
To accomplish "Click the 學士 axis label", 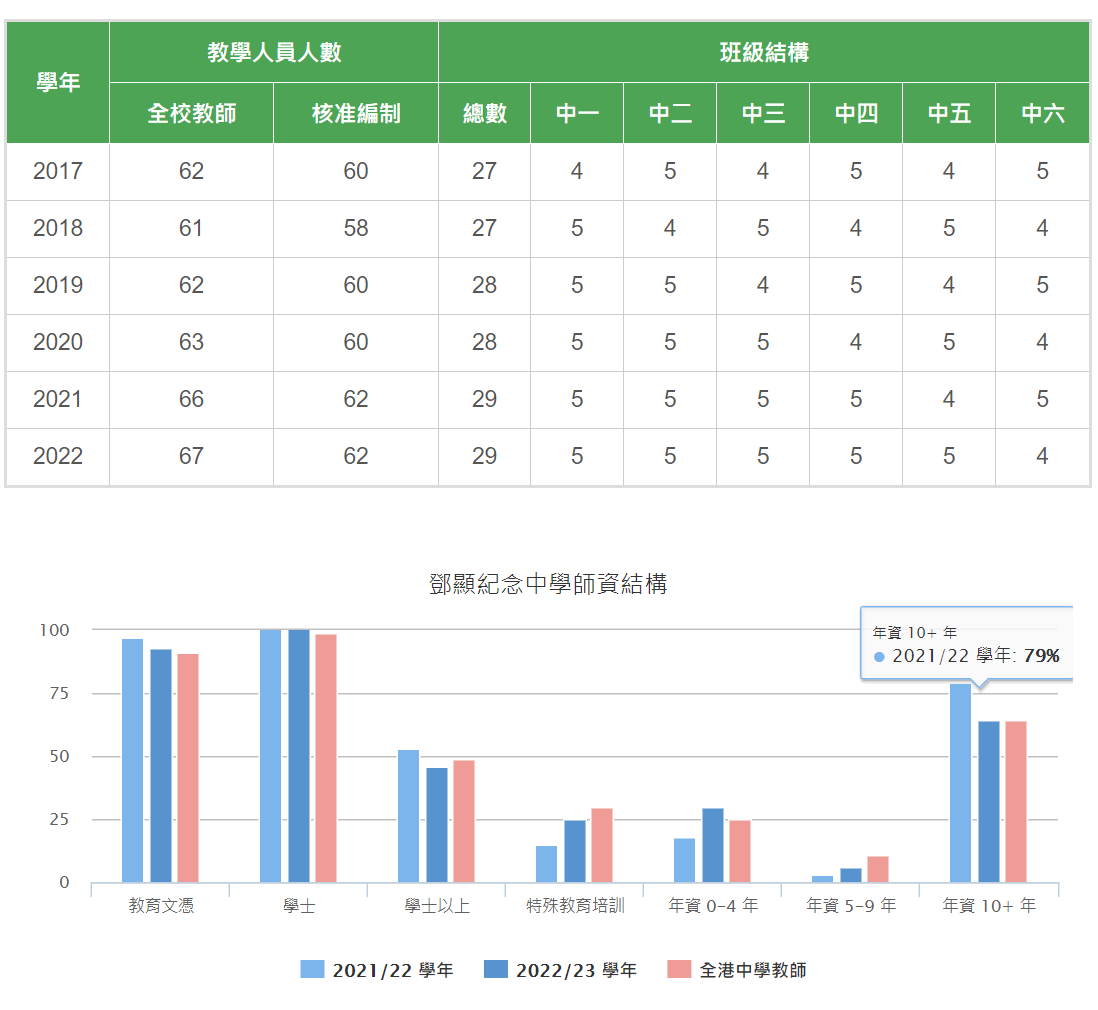I will (x=299, y=906).
